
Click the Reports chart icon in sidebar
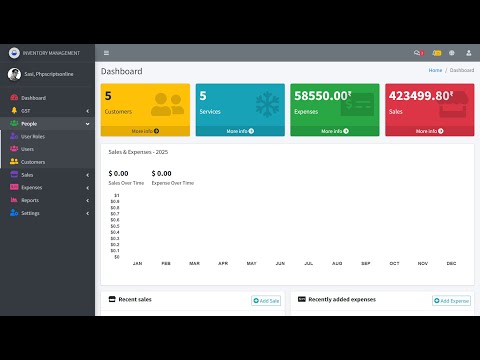[14, 200]
